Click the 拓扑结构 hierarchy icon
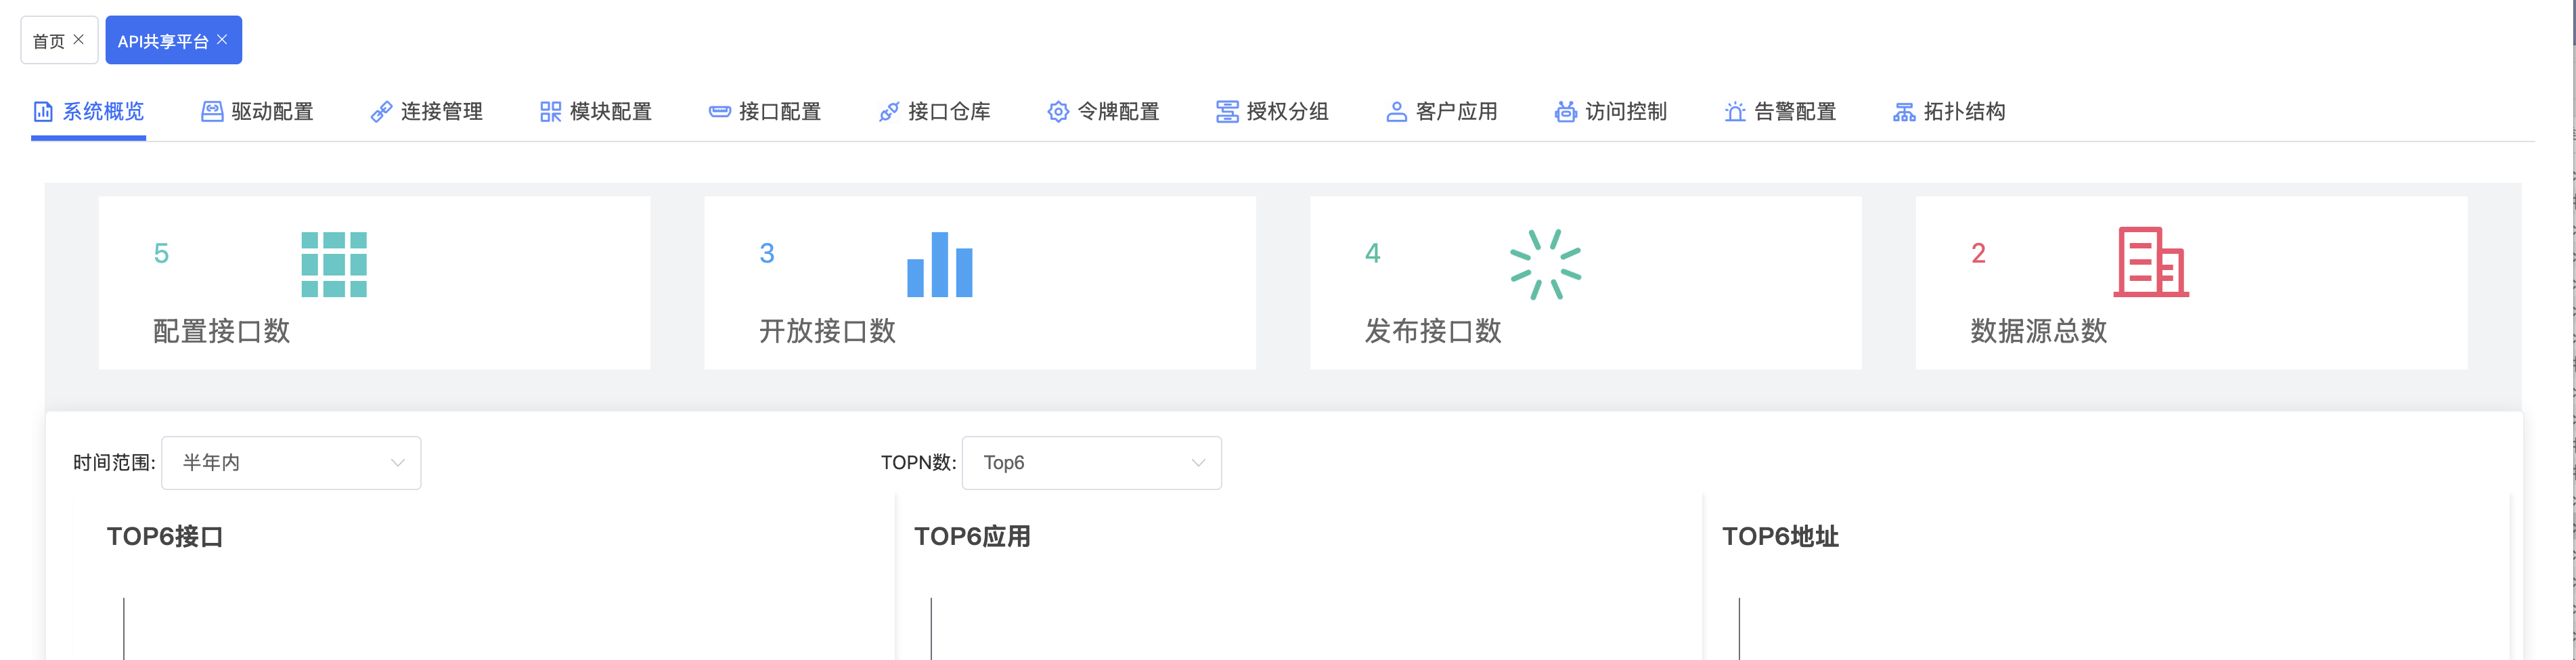 (x=1903, y=112)
